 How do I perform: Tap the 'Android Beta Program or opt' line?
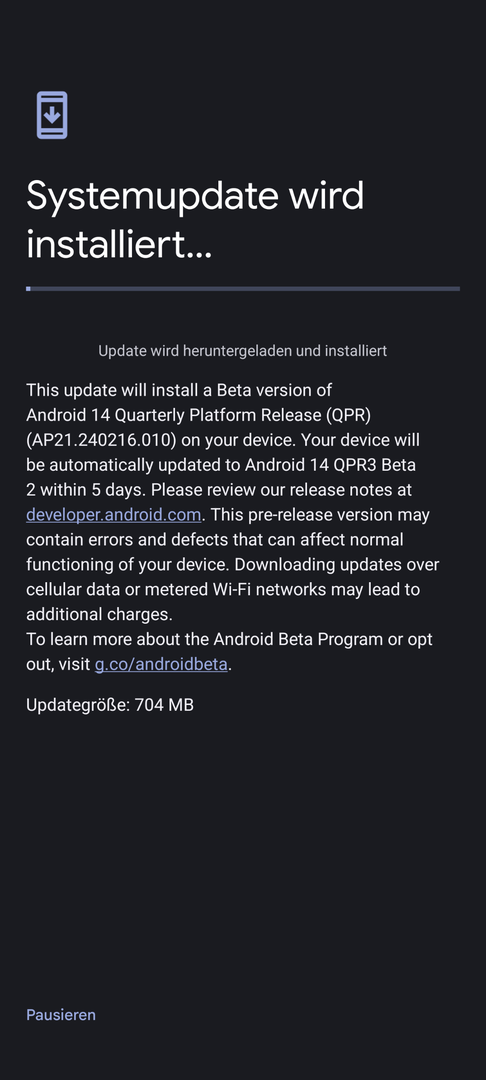coord(323,639)
